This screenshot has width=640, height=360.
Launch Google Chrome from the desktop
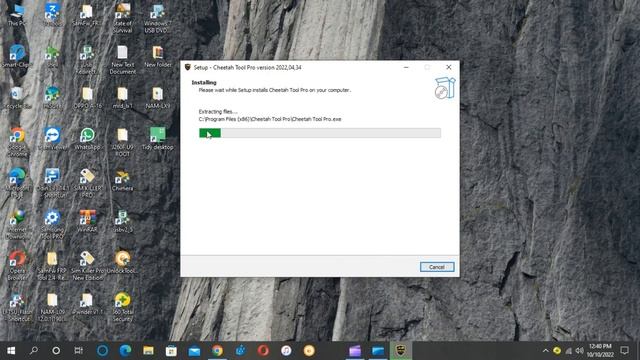tap(17, 142)
